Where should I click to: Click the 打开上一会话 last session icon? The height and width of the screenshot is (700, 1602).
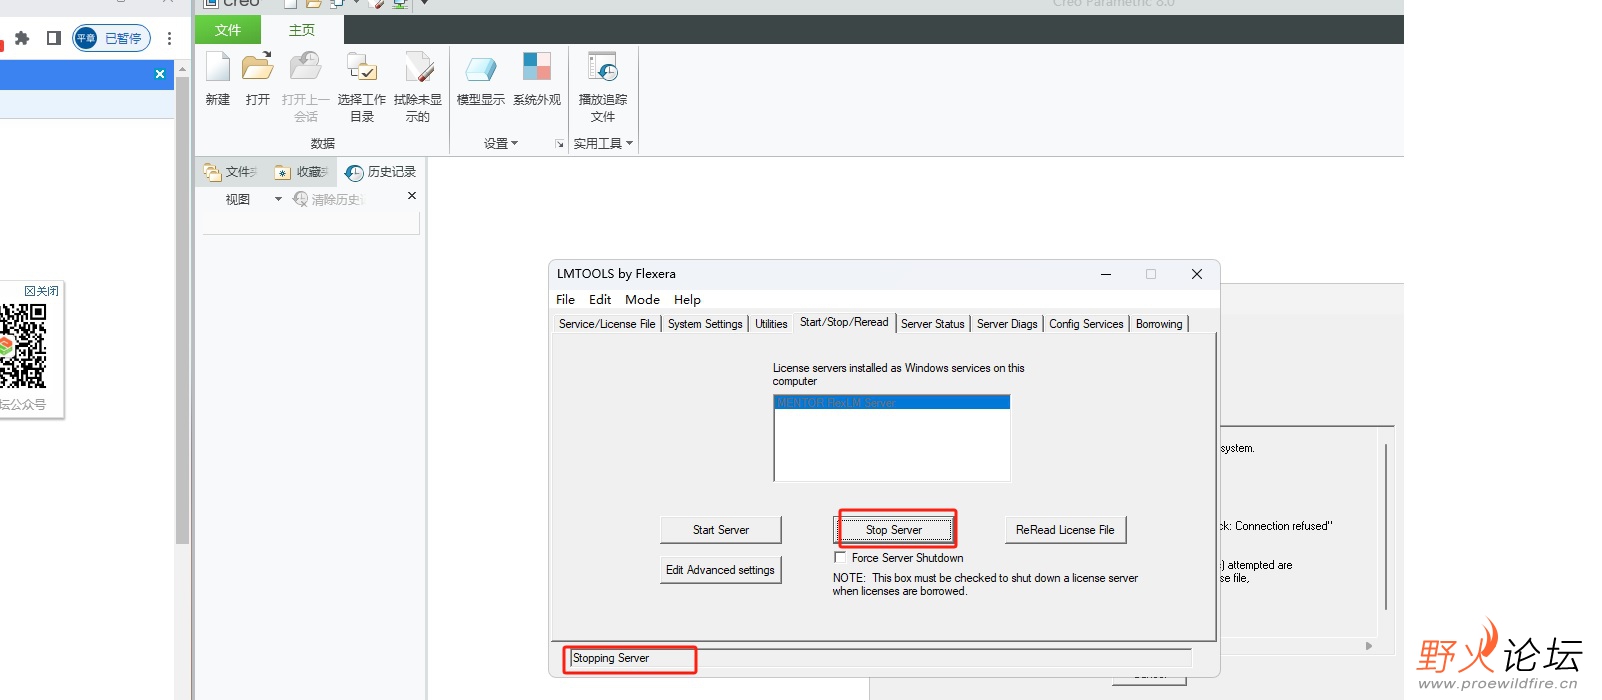click(306, 67)
